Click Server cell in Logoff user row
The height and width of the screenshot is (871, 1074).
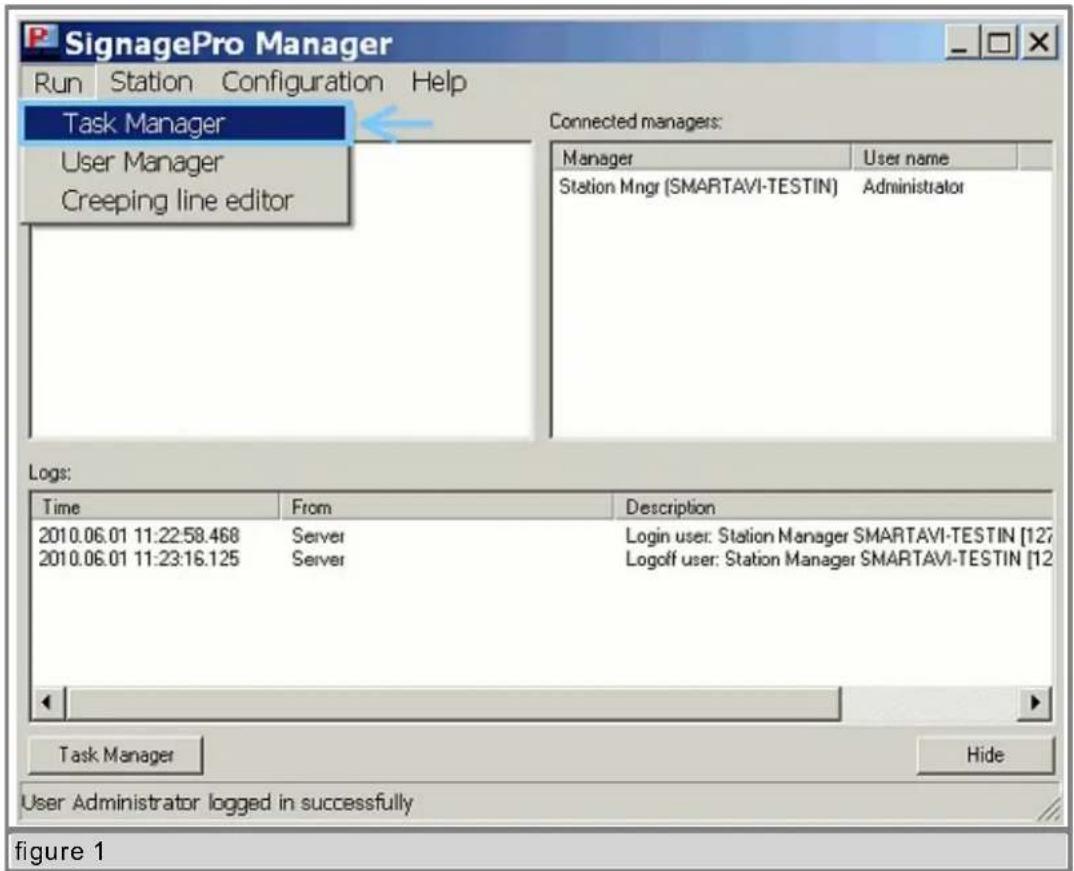click(x=318, y=559)
